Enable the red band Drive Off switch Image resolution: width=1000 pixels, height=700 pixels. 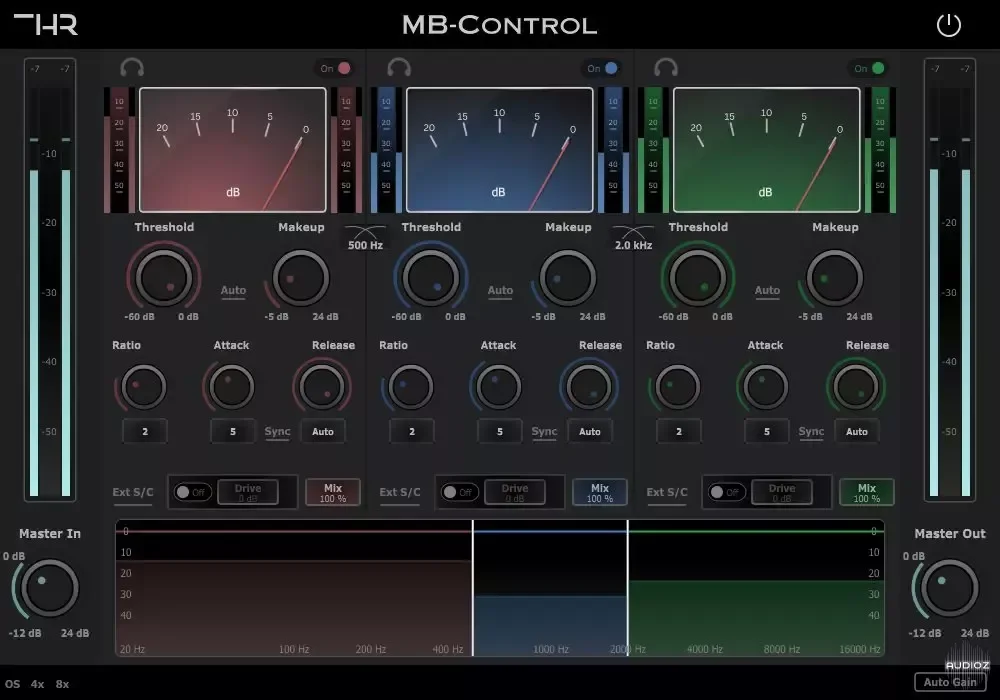coord(192,492)
